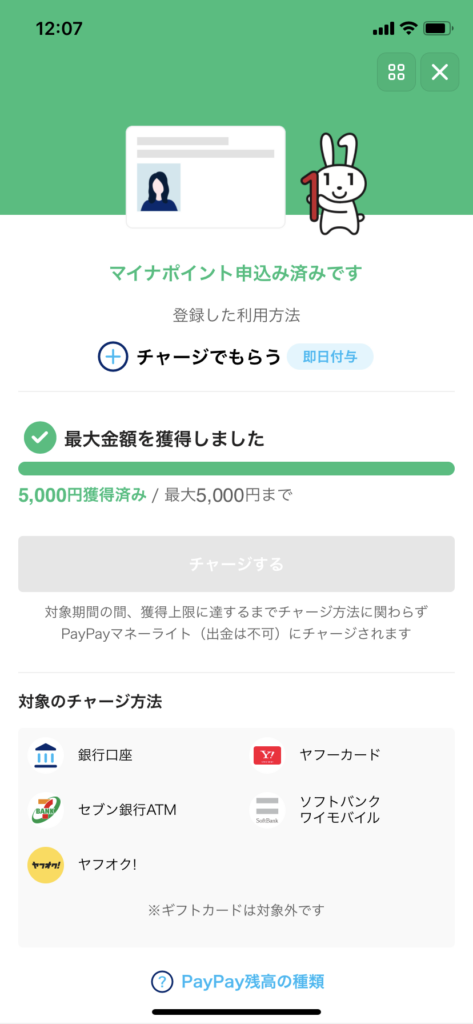Close the My Number Point screen
This screenshot has width=473, height=1024.
tap(440, 72)
